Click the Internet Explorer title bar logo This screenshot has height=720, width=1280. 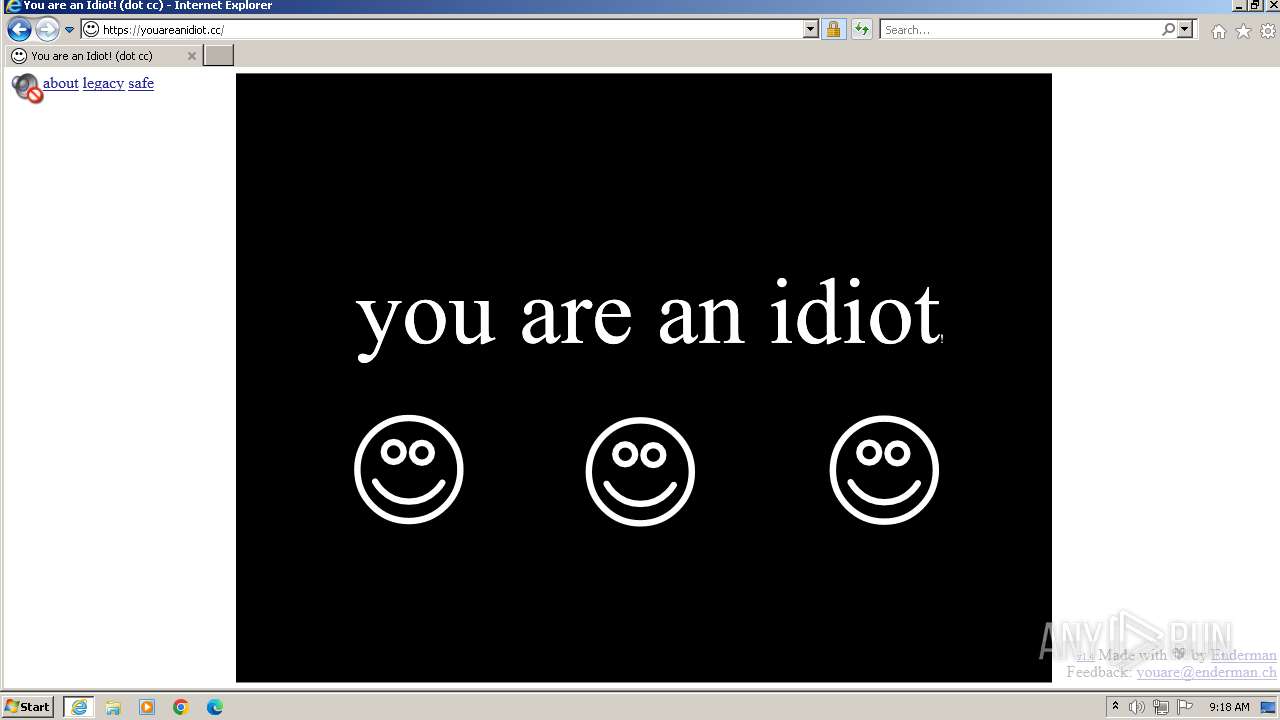tap(12, 6)
